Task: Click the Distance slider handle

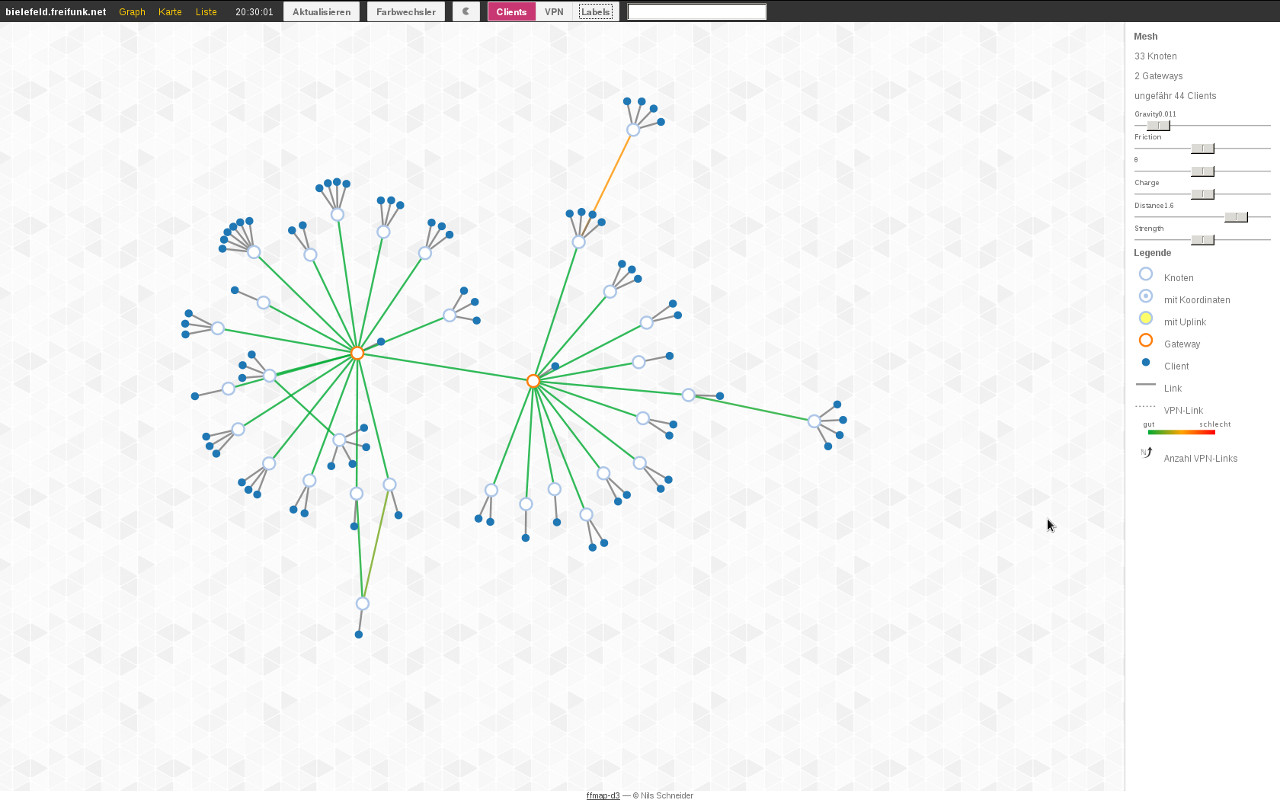Action: [x=1236, y=217]
